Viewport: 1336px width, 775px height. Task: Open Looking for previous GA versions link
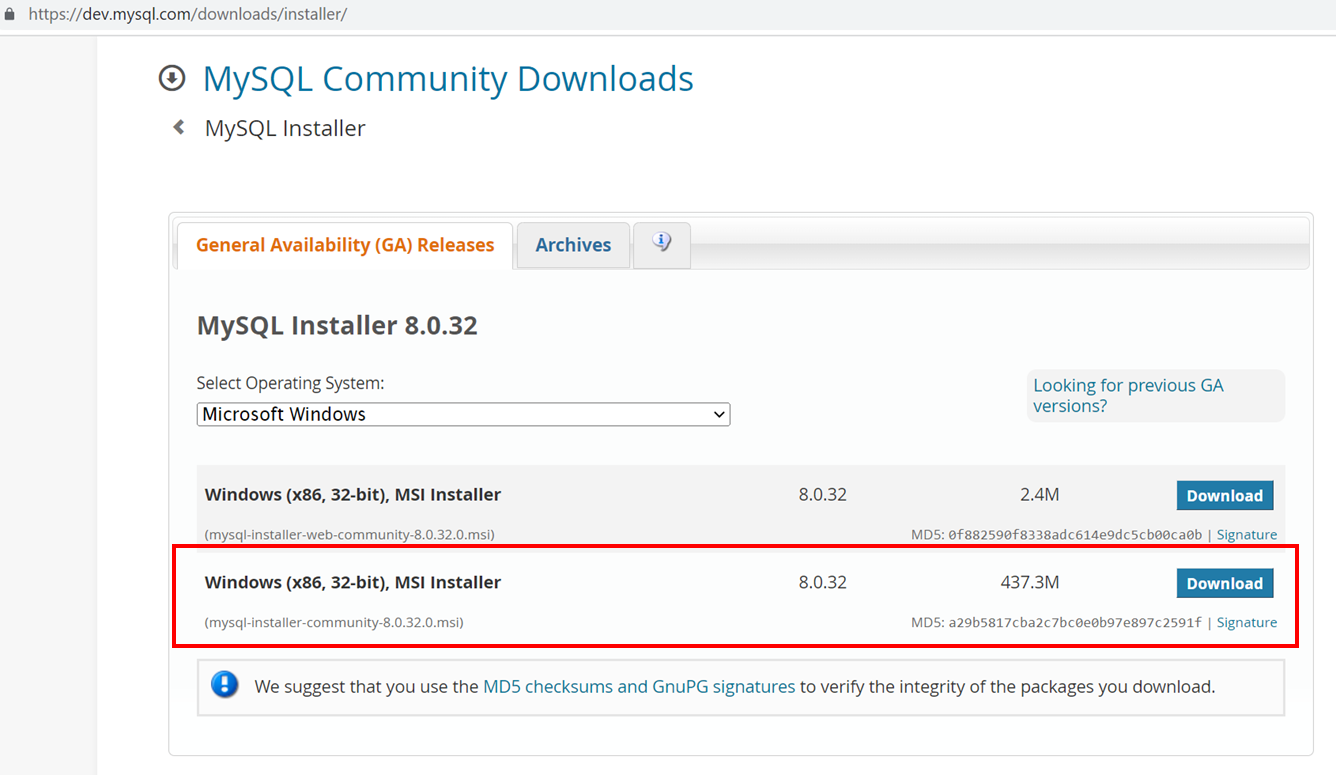coord(1128,396)
